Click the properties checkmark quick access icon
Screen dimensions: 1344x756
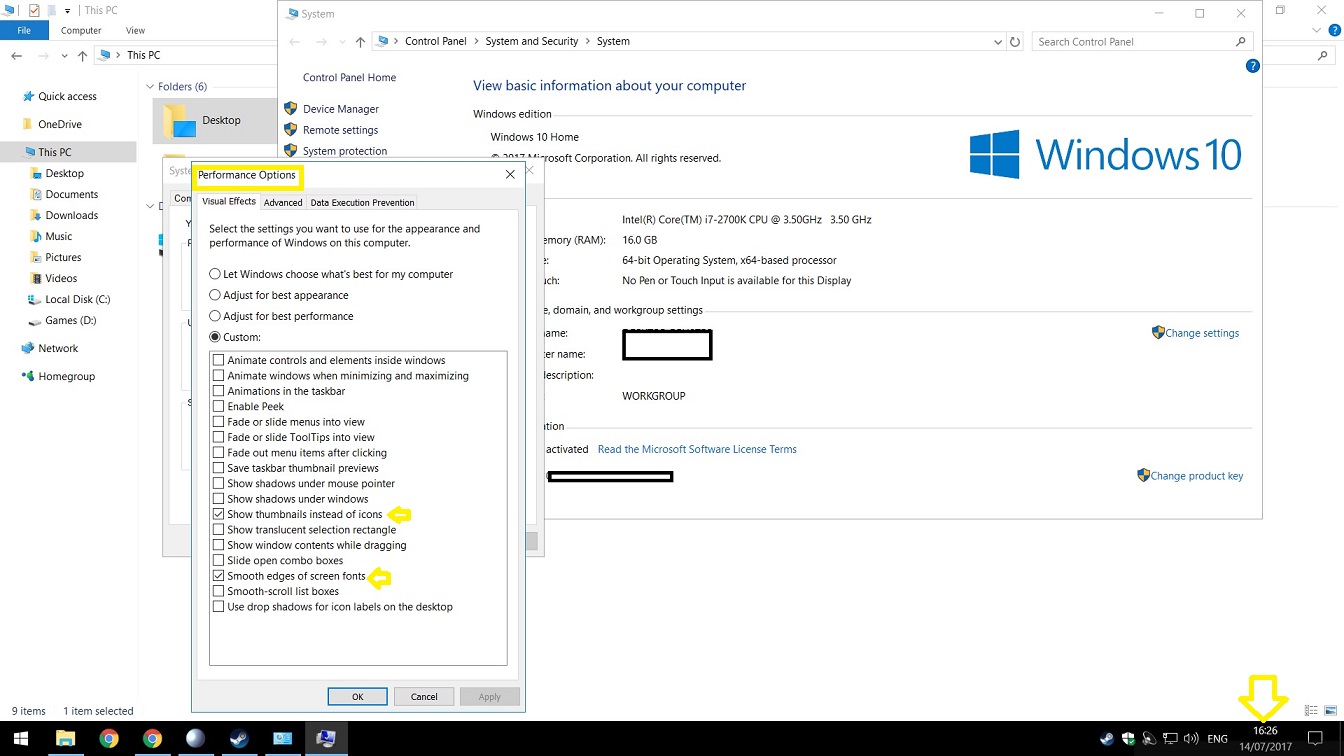33,10
